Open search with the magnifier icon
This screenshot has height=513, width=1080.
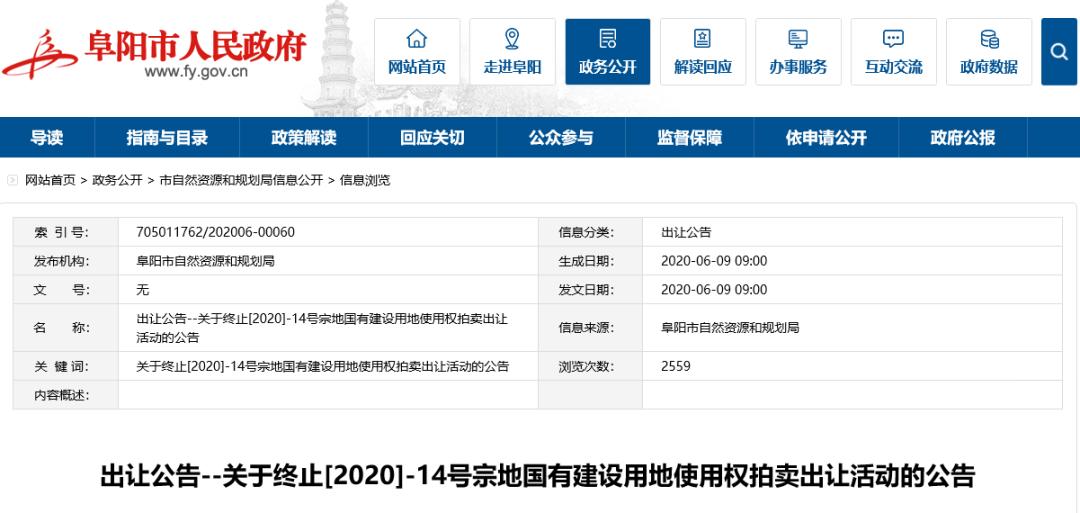click(x=1059, y=52)
